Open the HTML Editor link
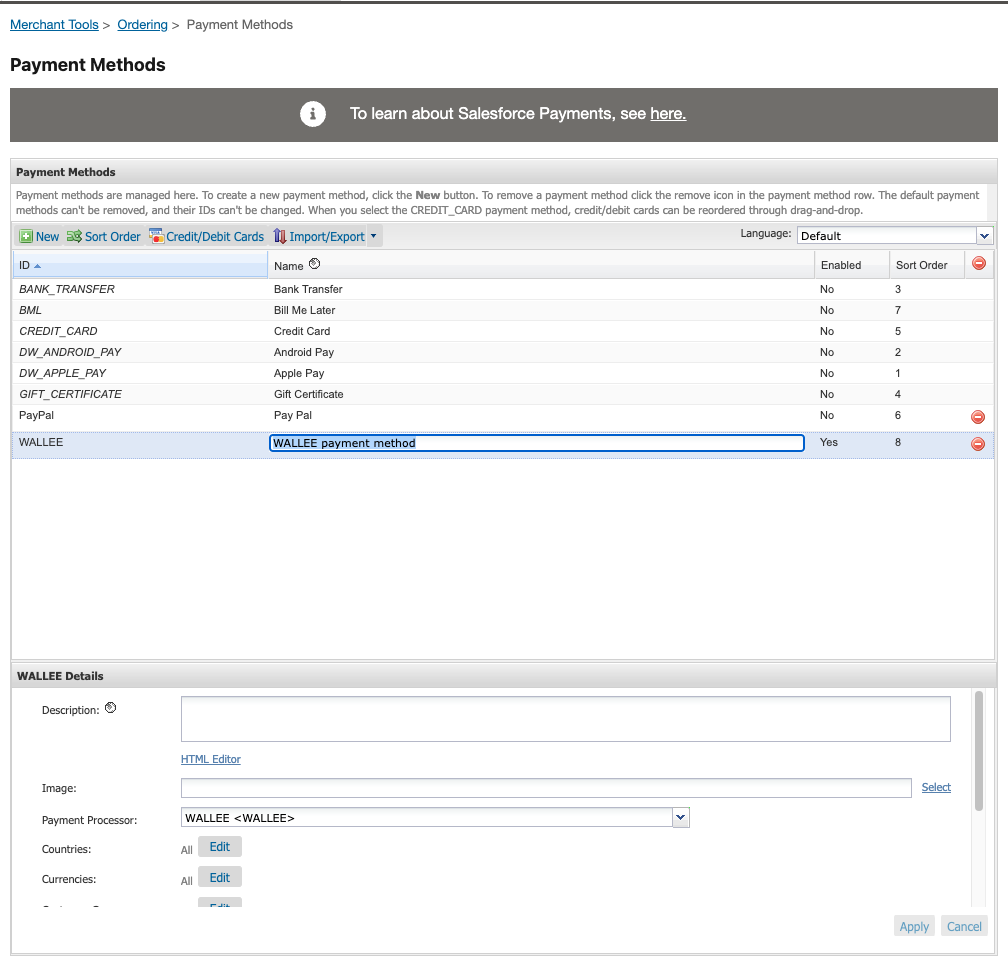 pos(210,759)
